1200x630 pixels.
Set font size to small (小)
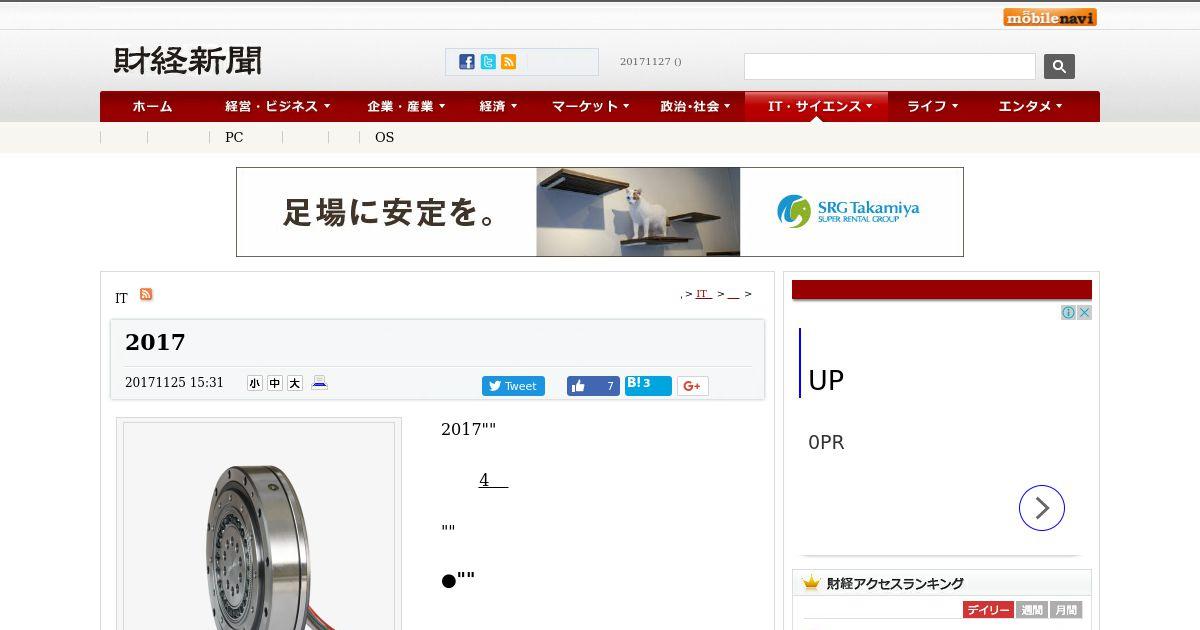(255, 383)
